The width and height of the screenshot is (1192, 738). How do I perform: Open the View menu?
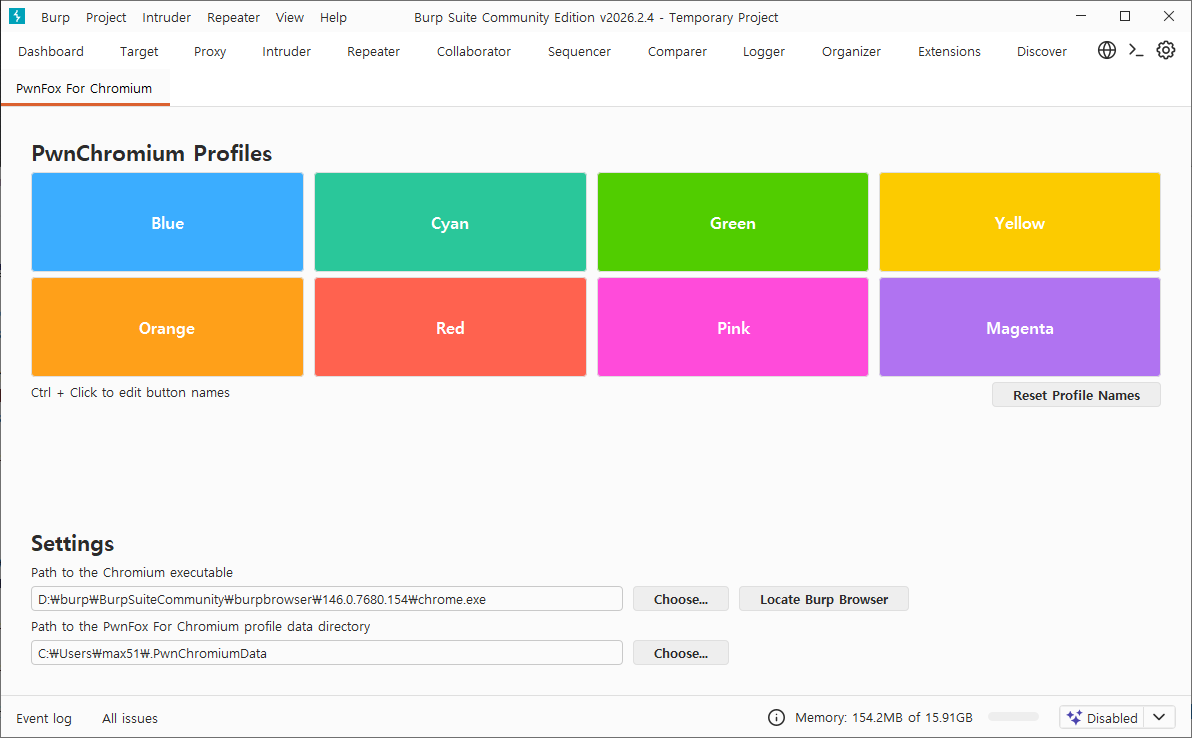point(290,17)
